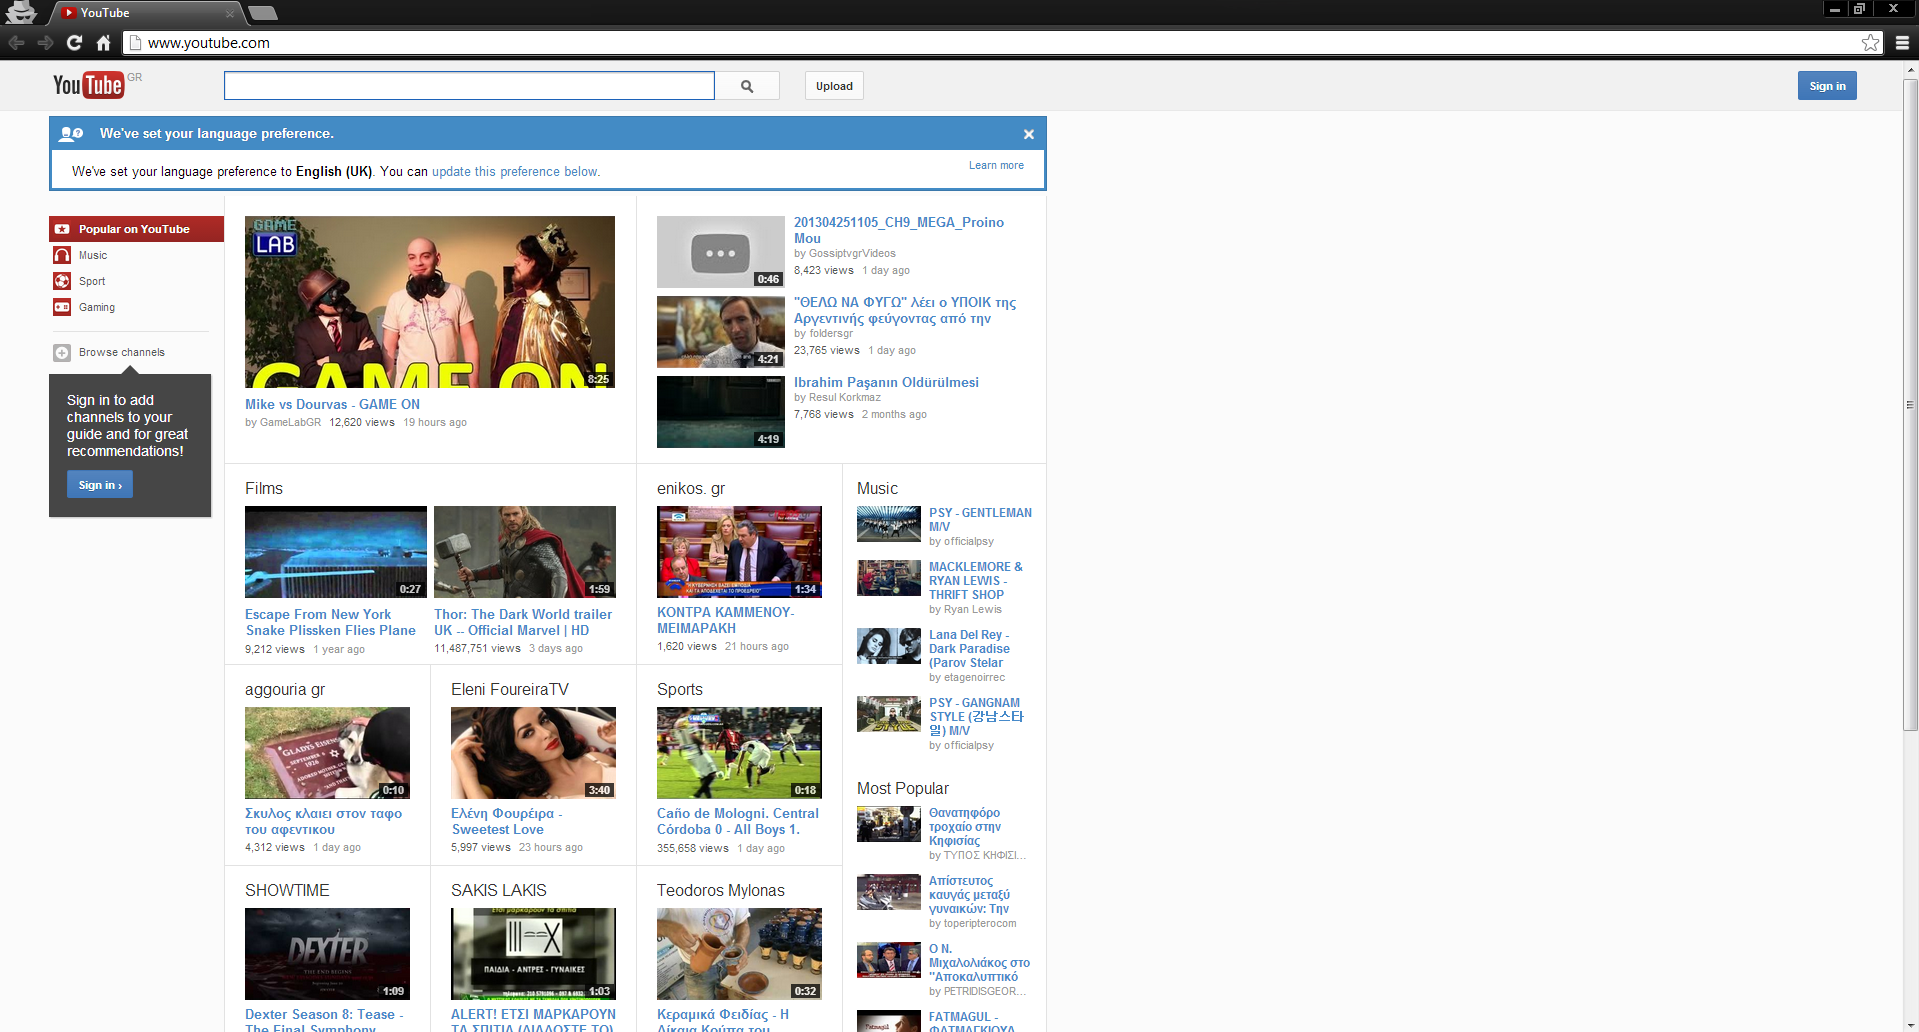
Task: Open MACKLEMORE & RYAN LEWIS THRIFT SHOP link
Action: pyautogui.click(x=976, y=581)
